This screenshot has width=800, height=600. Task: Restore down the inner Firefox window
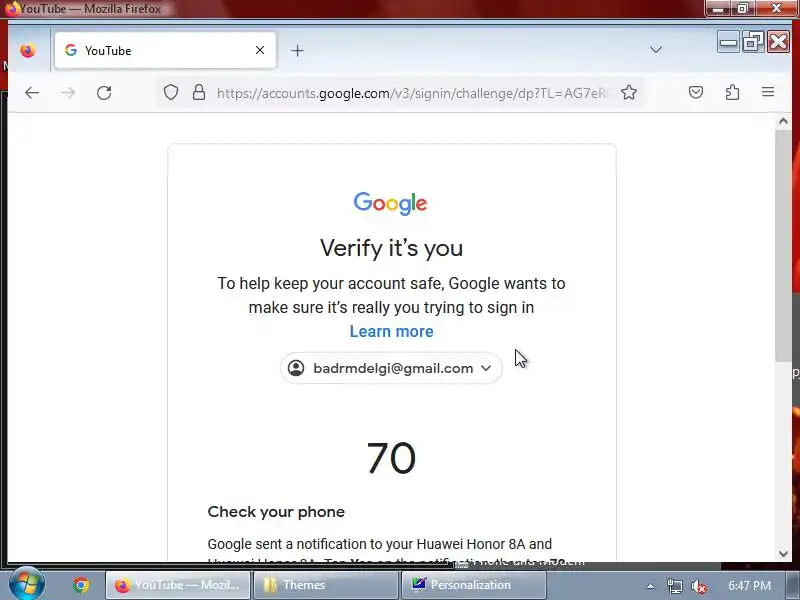click(x=753, y=41)
